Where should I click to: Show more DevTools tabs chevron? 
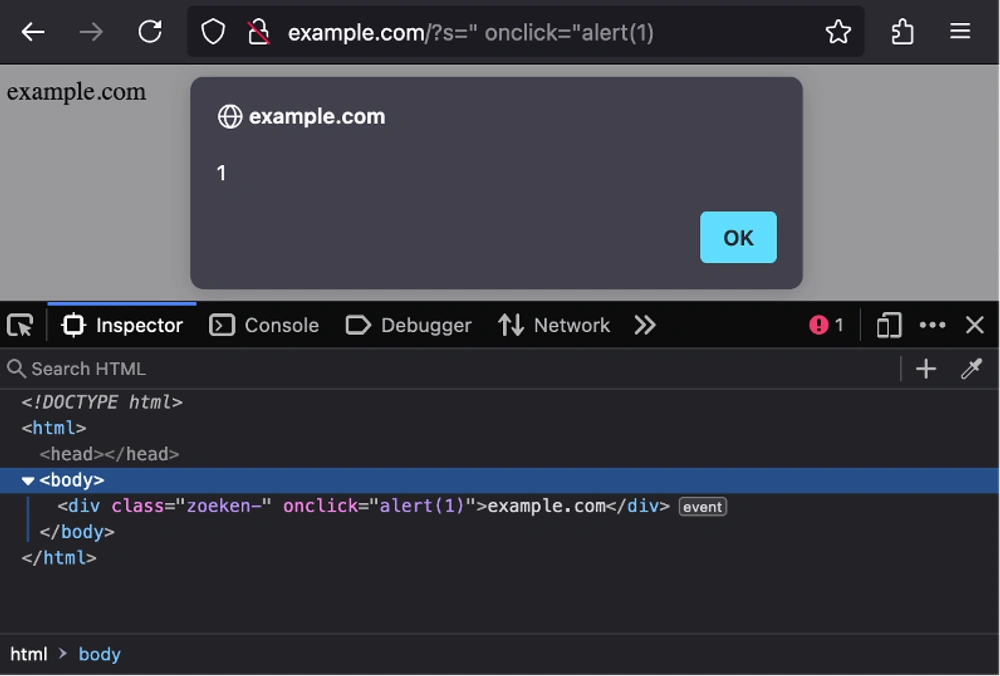coord(645,325)
